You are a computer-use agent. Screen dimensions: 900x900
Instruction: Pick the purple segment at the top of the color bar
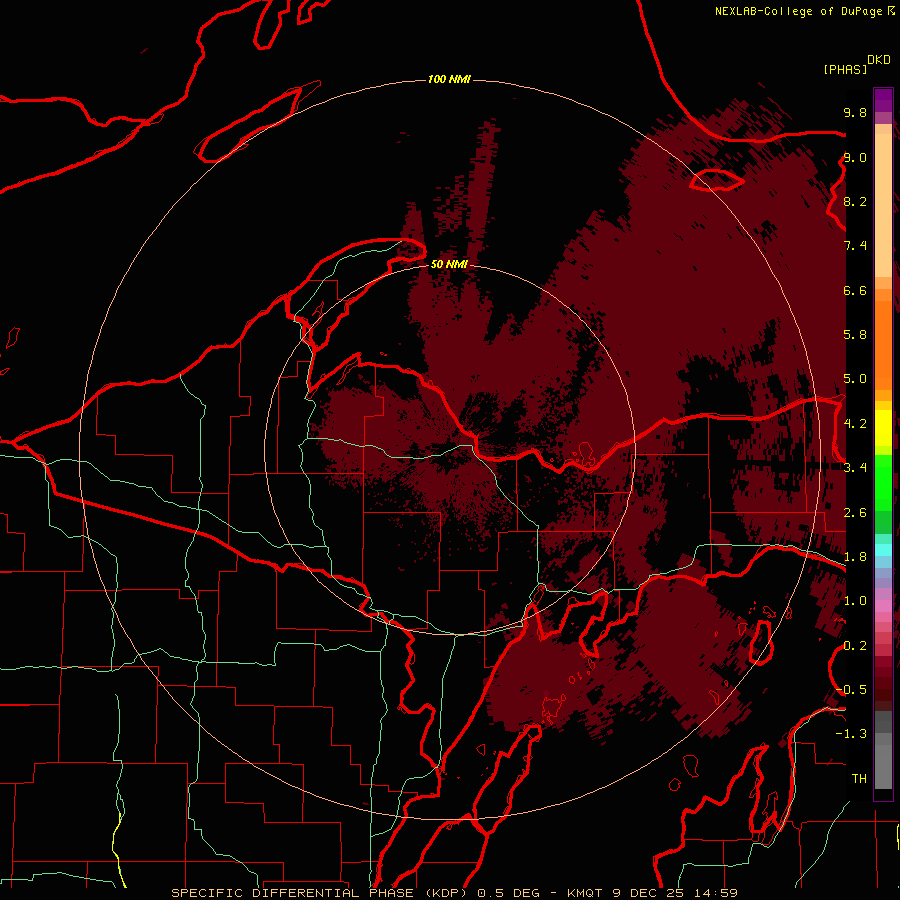[x=883, y=100]
